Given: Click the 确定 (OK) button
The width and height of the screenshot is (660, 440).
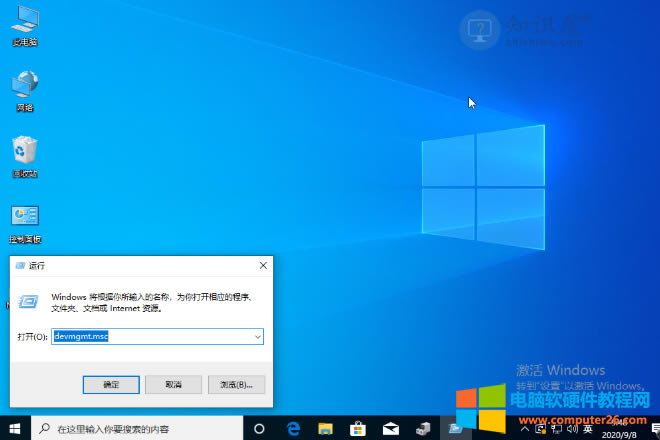Looking at the screenshot, I should click(111, 384).
